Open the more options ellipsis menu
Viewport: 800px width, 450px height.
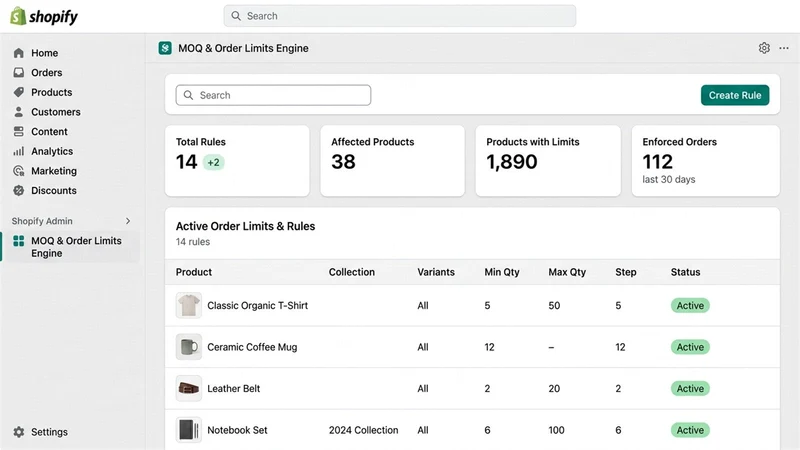784,48
